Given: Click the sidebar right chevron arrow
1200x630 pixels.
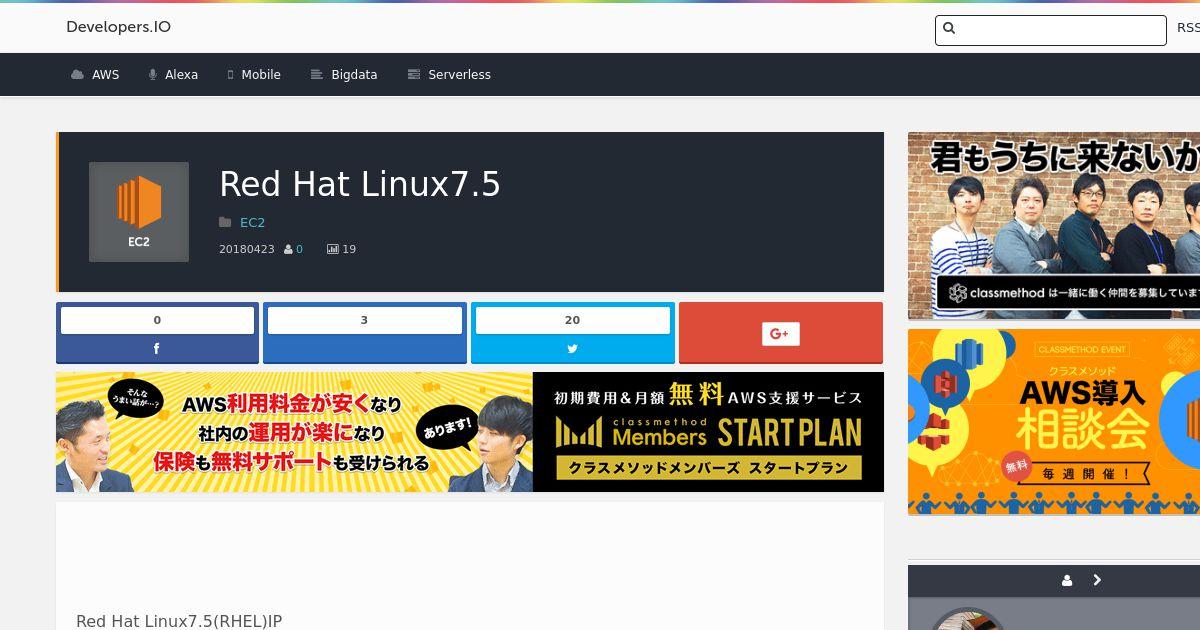Looking at the screenshot, I should 1097,580.
